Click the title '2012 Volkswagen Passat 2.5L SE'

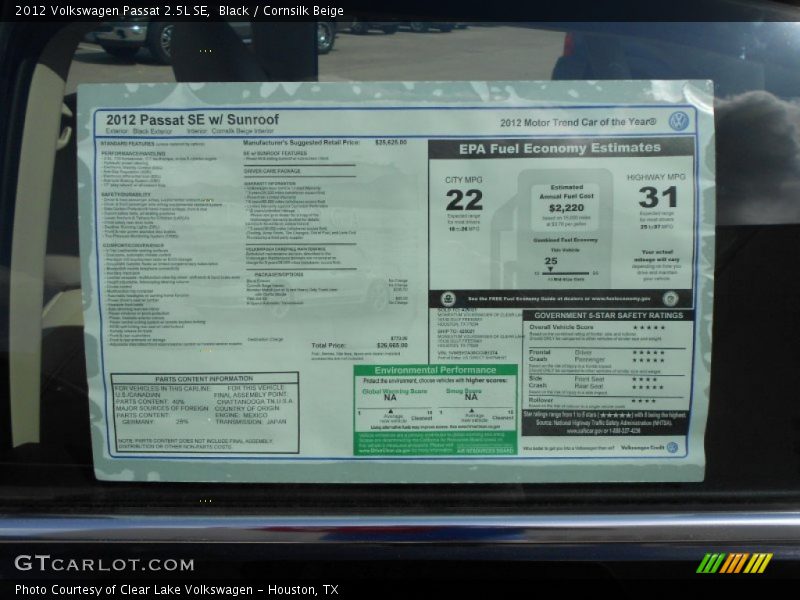coord(112,11)
